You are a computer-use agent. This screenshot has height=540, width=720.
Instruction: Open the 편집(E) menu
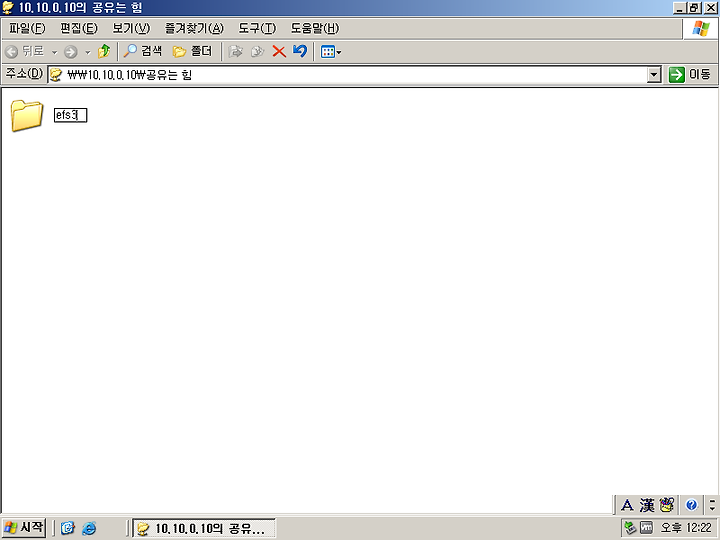point(79,28)
